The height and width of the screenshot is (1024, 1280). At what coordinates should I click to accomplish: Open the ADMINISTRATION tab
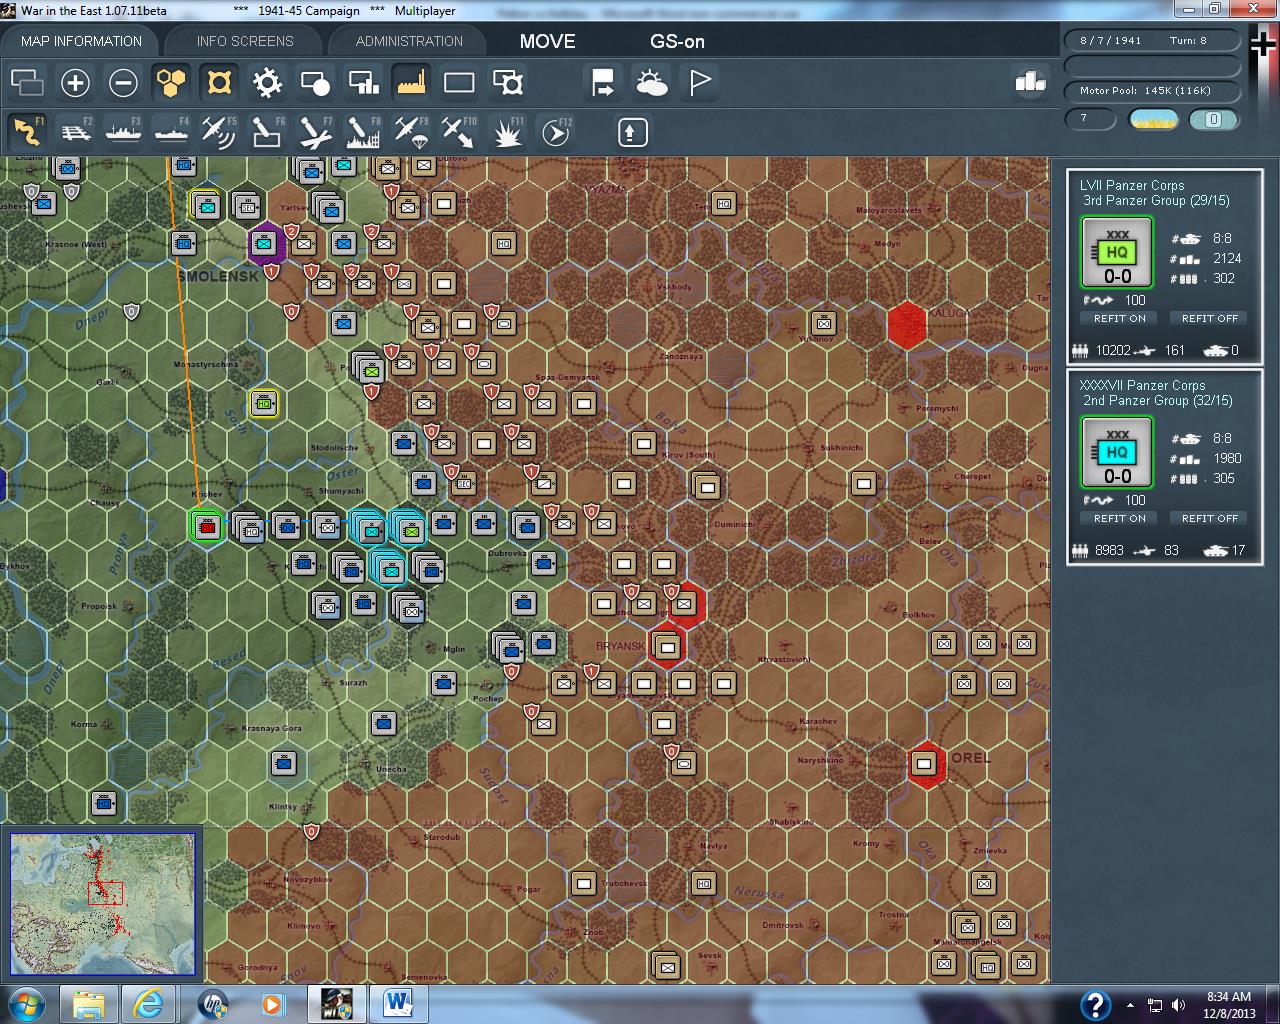click(x=409, y=41)
